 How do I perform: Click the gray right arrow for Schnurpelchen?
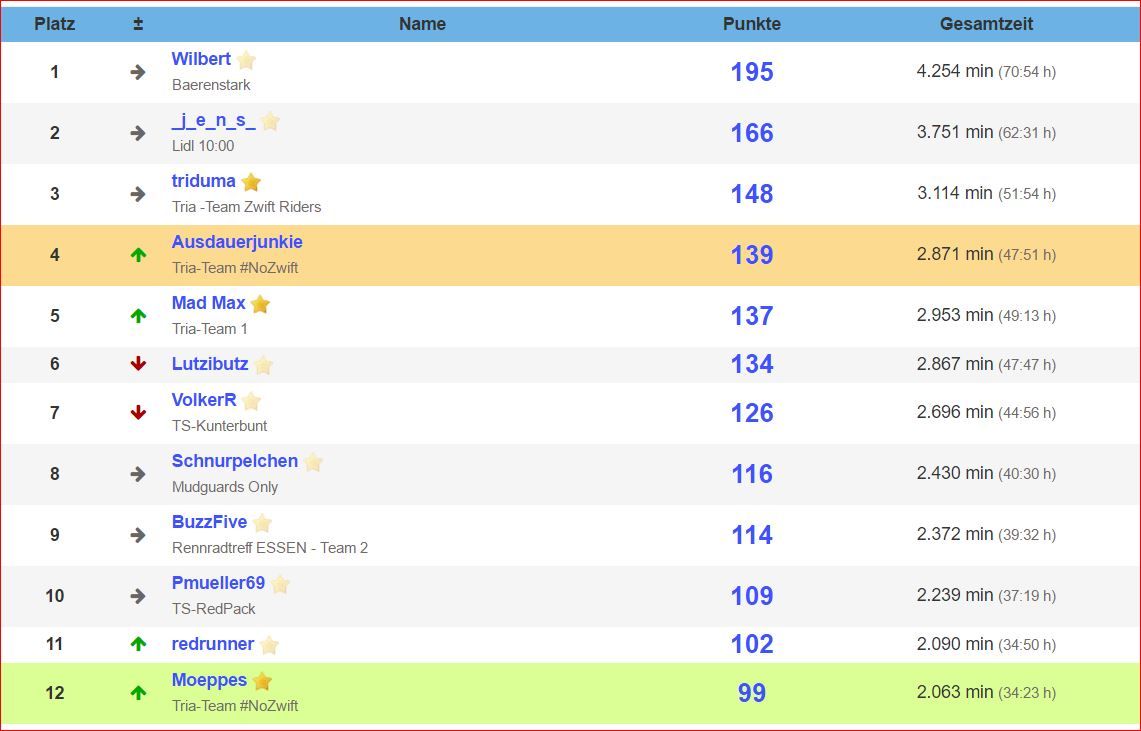138,473
